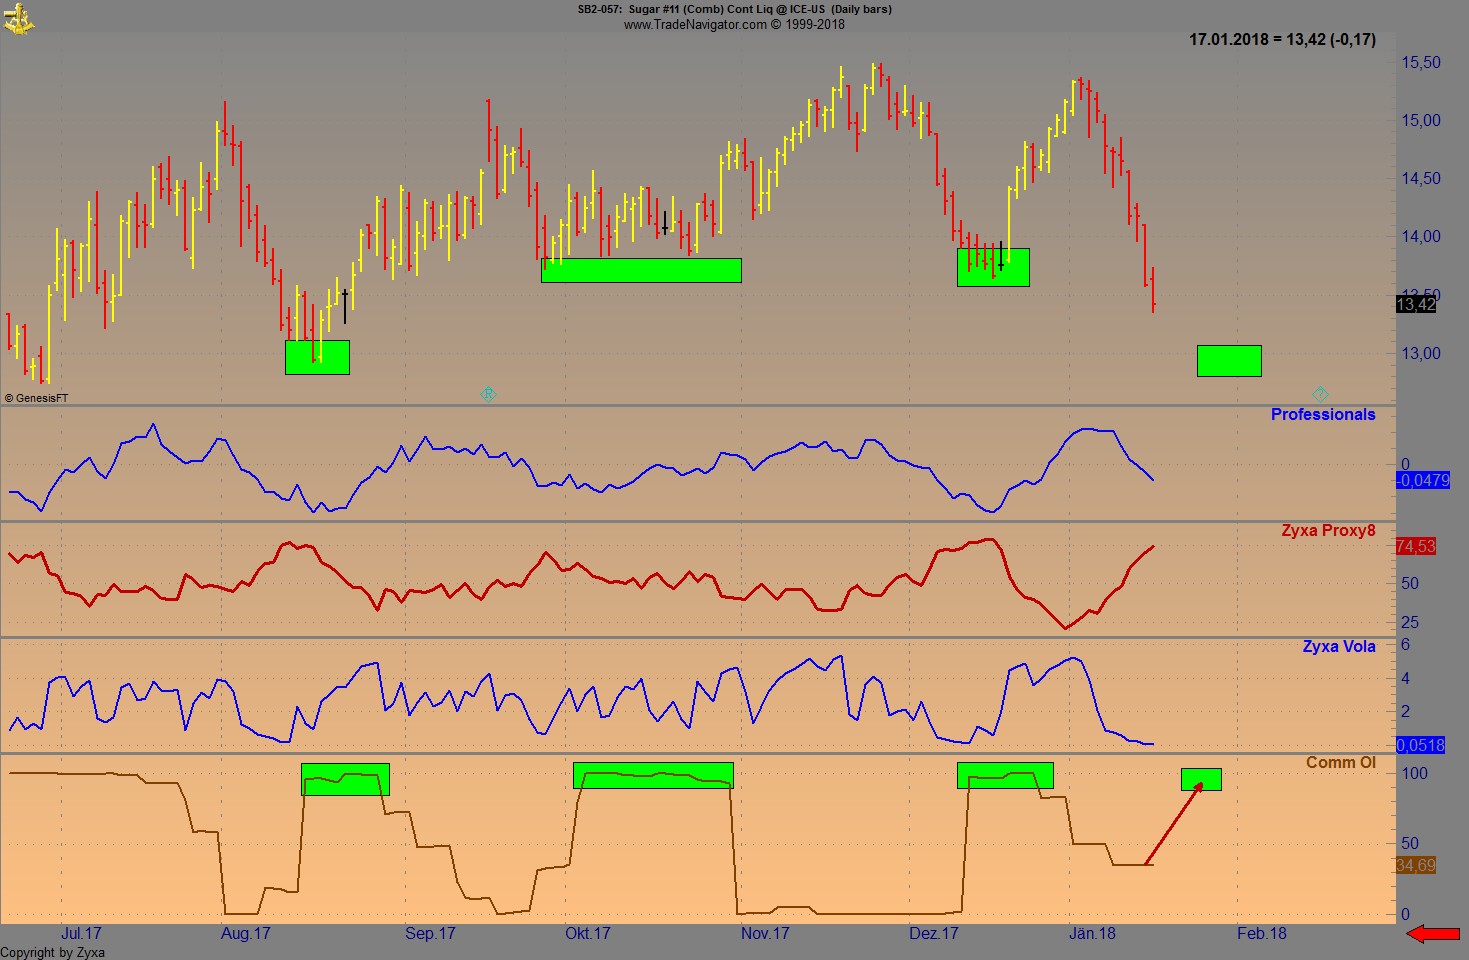
Task: Click the red back-scroll arrow at bottom right
Action: click(1432, 934)
